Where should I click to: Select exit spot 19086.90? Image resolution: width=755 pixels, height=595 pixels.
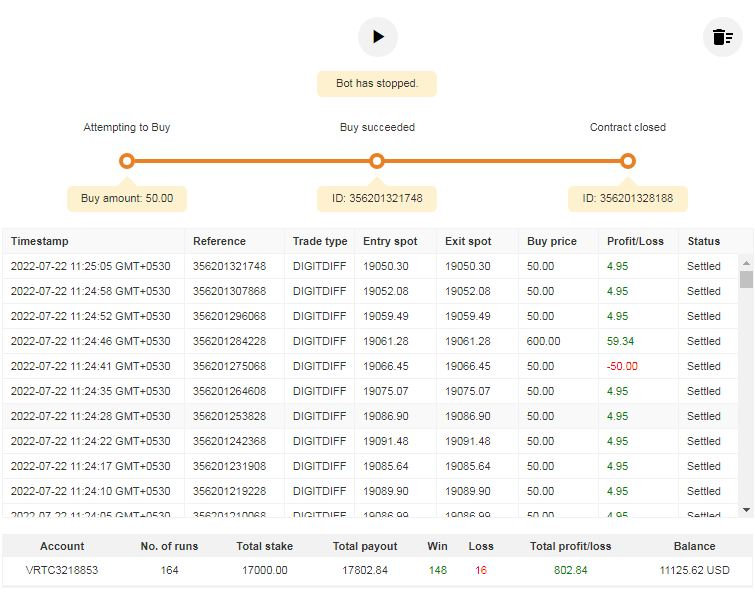(468, 416)
